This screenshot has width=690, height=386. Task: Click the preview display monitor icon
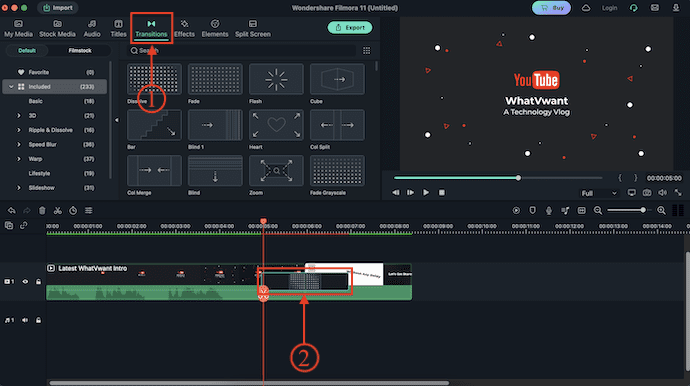[631, 193]
